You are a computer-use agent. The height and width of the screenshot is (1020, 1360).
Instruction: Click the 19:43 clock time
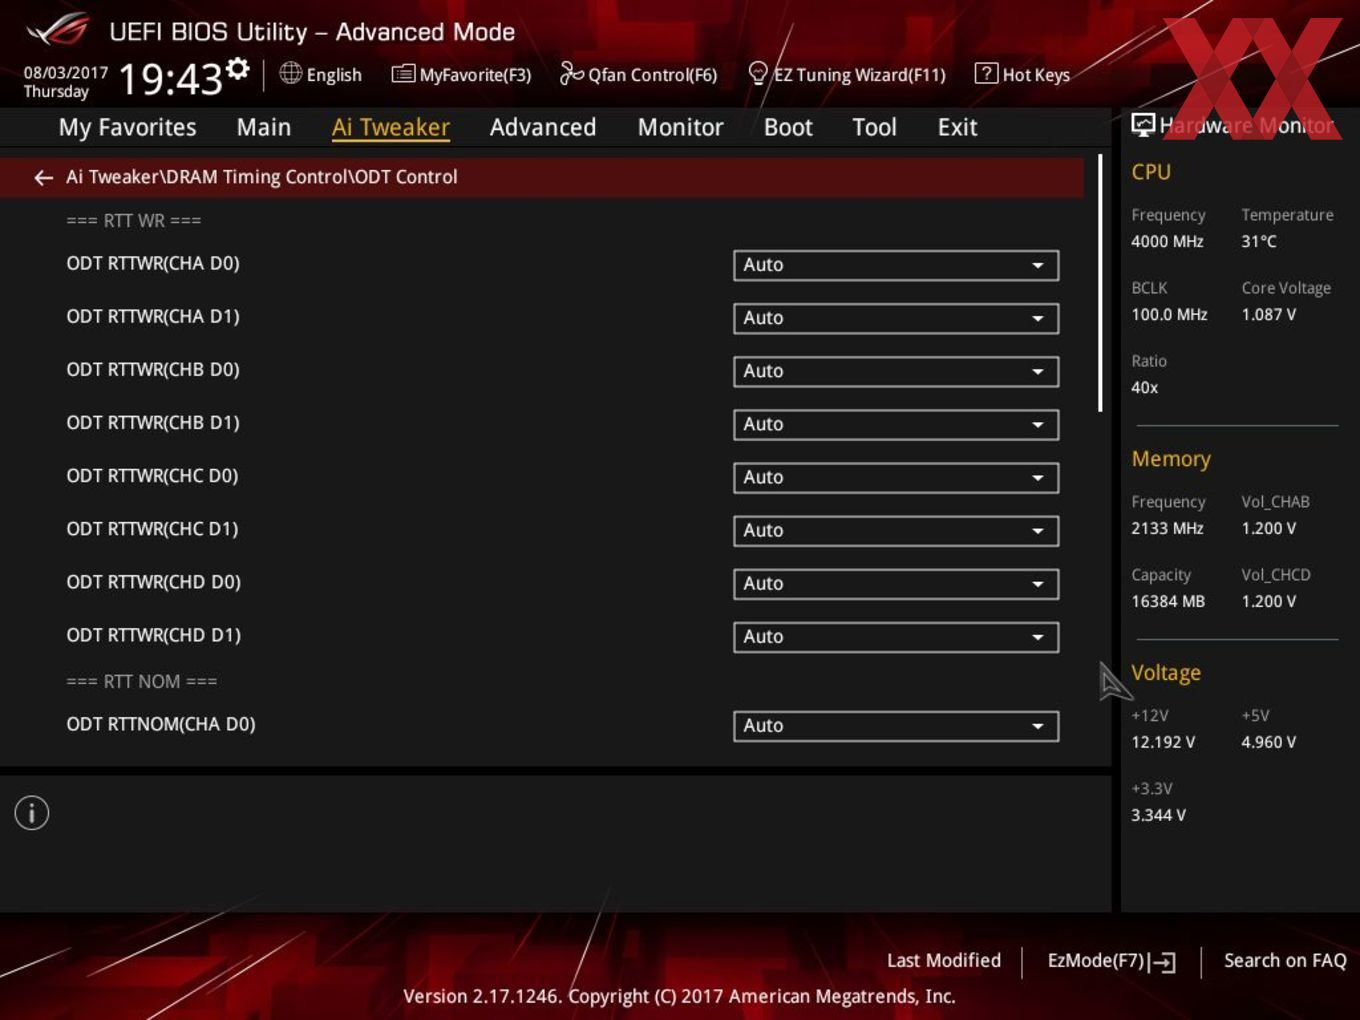point(170,78)
